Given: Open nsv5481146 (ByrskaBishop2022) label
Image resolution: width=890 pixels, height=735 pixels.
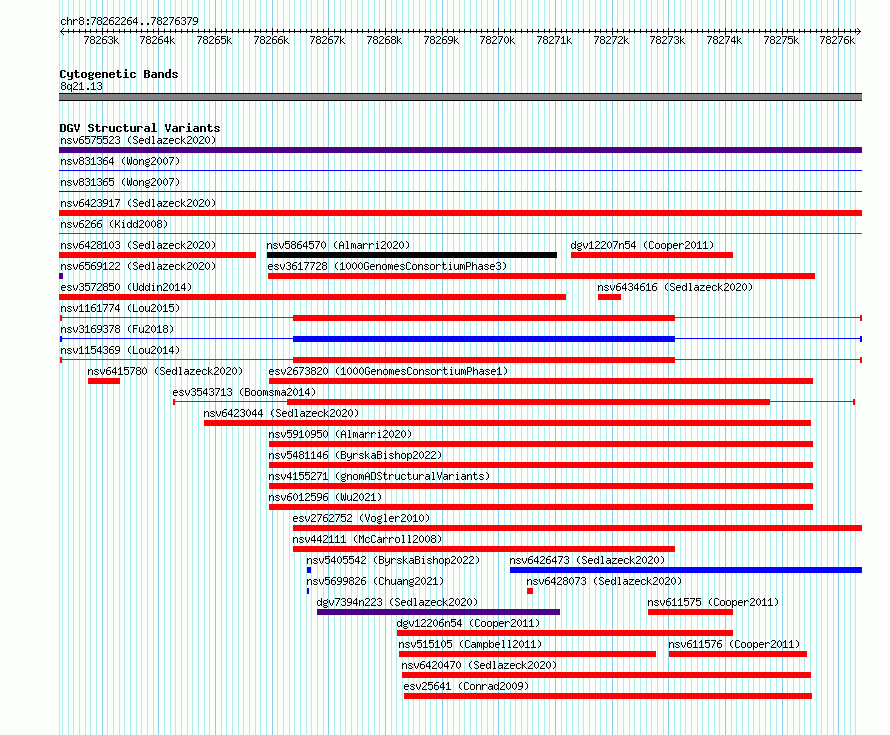Looking at the screenshot, I should tap(355, 455).
